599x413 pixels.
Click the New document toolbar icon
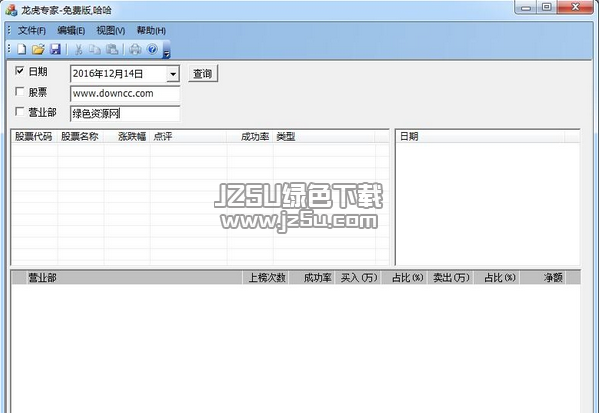(21, 49)
